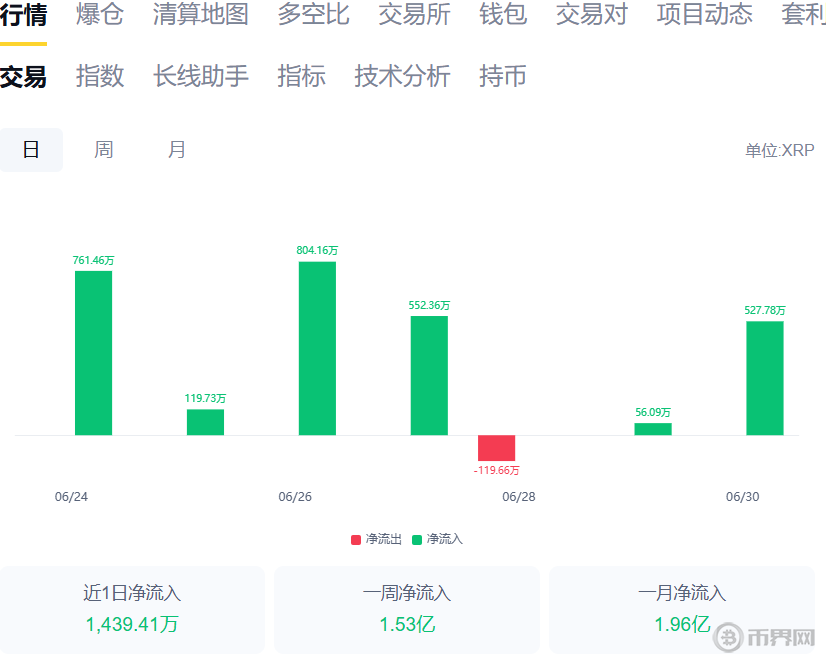Switch to 项目动态 tab
The image size is (826, 665).
point(704,15)
